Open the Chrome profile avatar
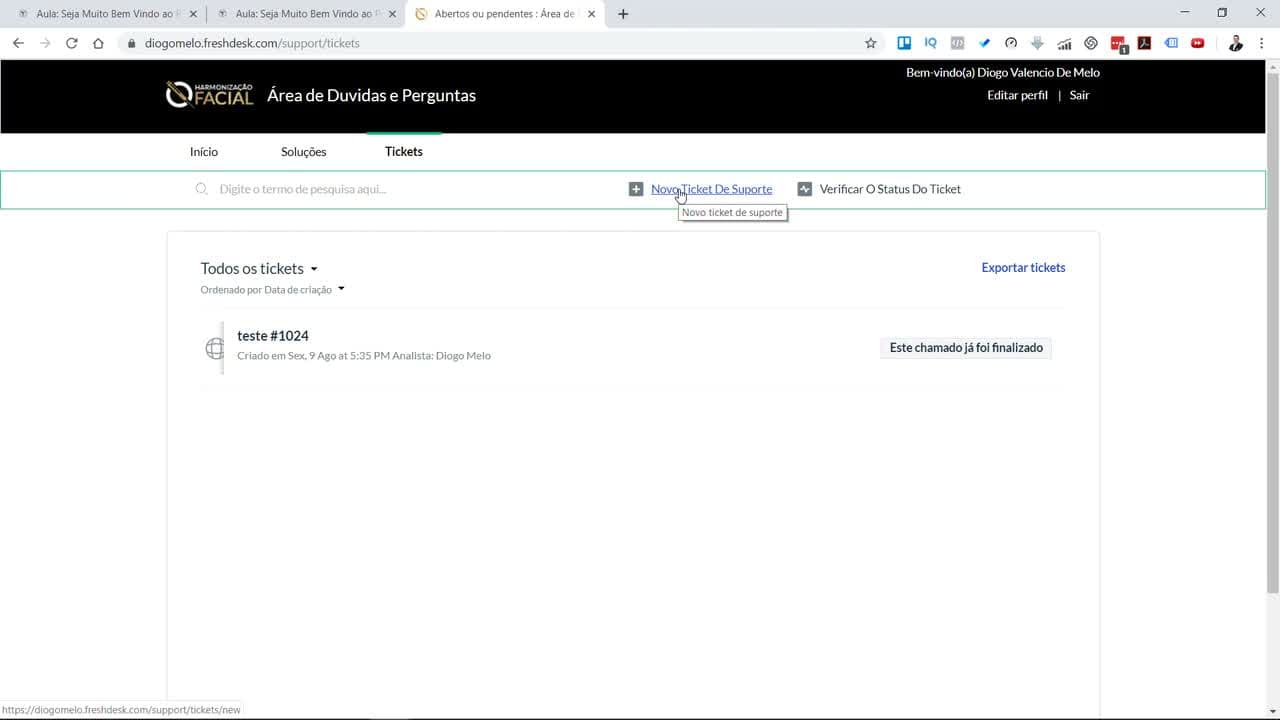1280x720 pixels. coord(1236,43)
